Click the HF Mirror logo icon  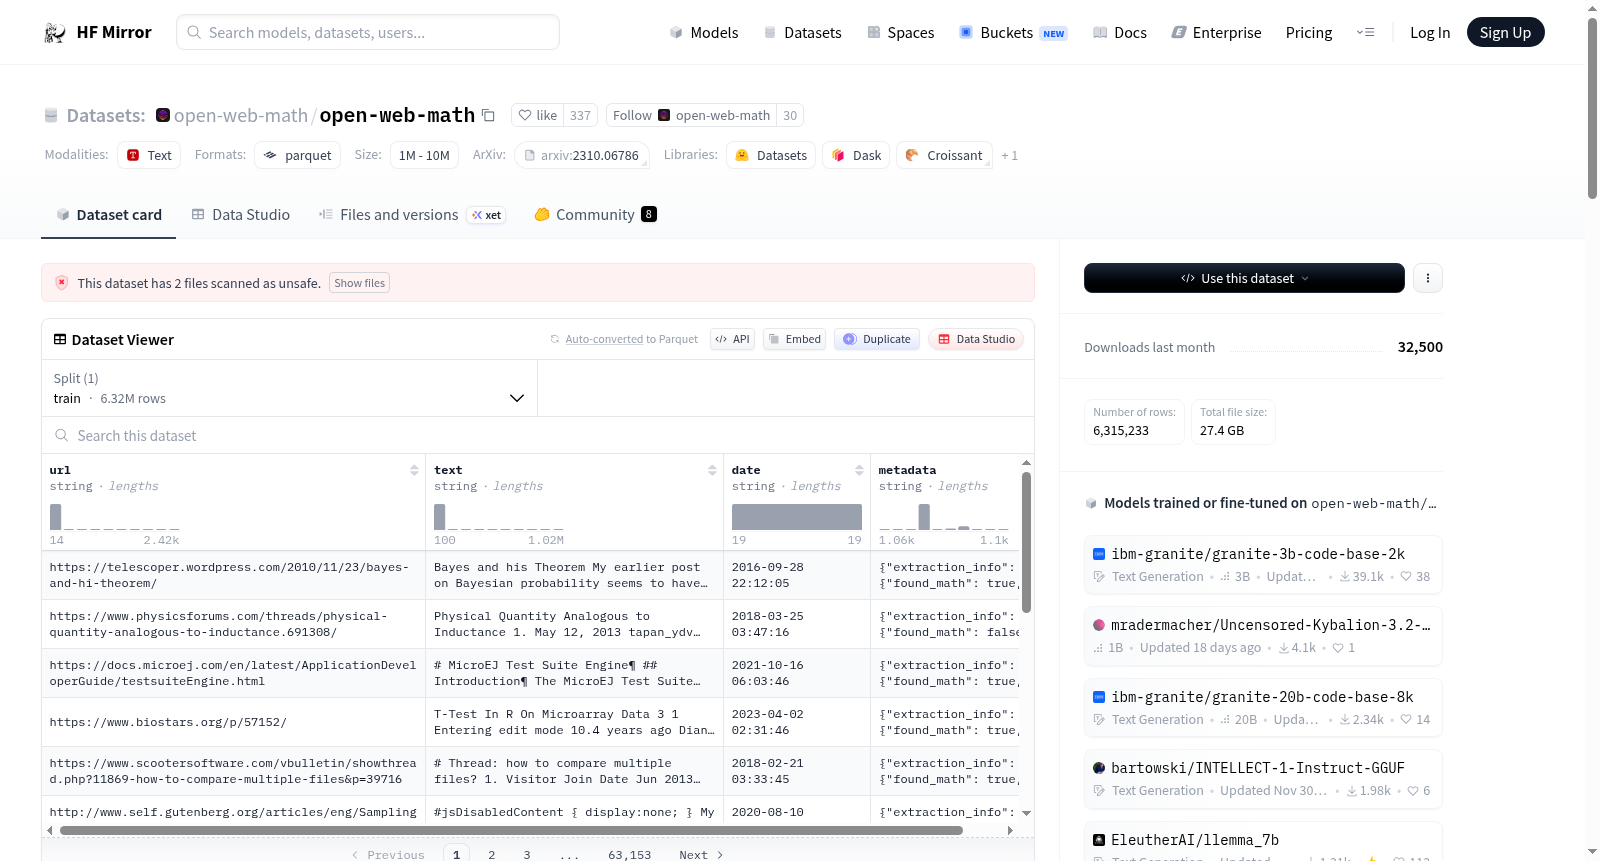click(55, 33)
